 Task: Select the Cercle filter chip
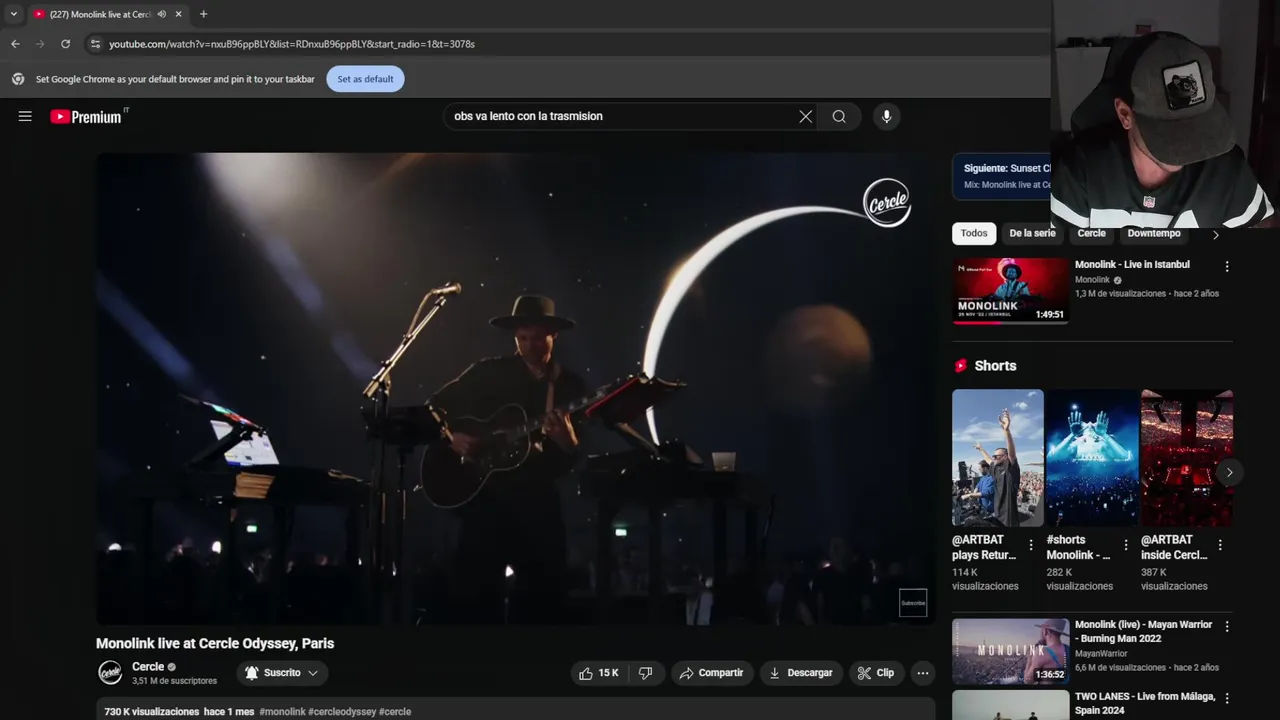point(1092,233)
